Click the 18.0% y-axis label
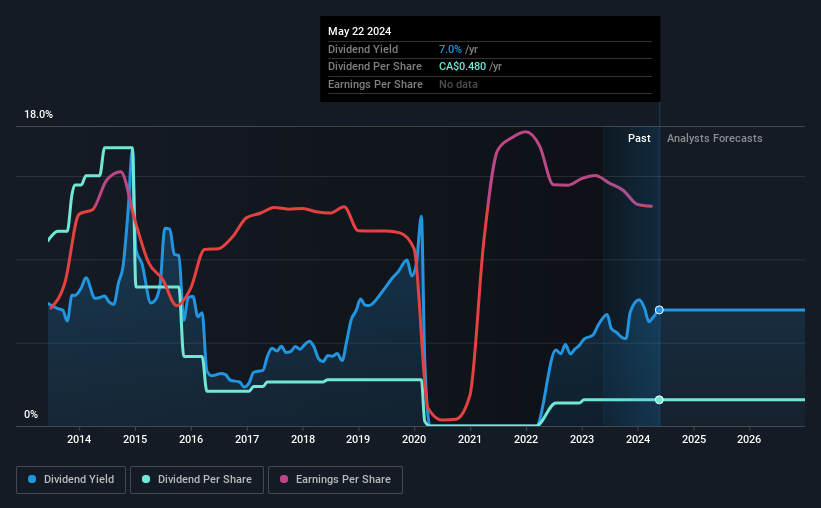The height and width of the screenshot is (508, 821). pyautogui.click(x=38, y=115)
